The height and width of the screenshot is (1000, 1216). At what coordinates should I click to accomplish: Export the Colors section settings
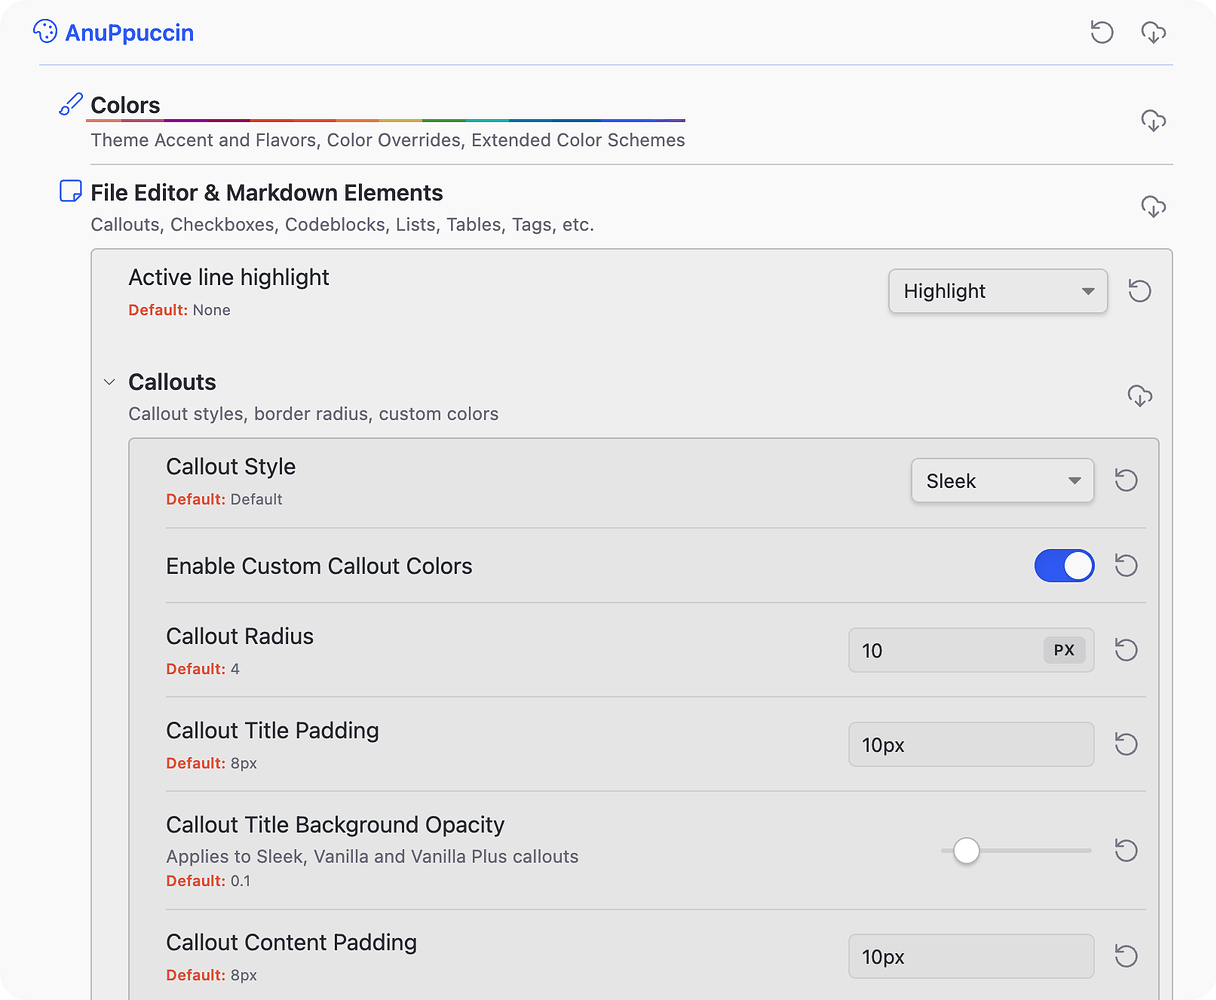click(x=1154, y=120)
